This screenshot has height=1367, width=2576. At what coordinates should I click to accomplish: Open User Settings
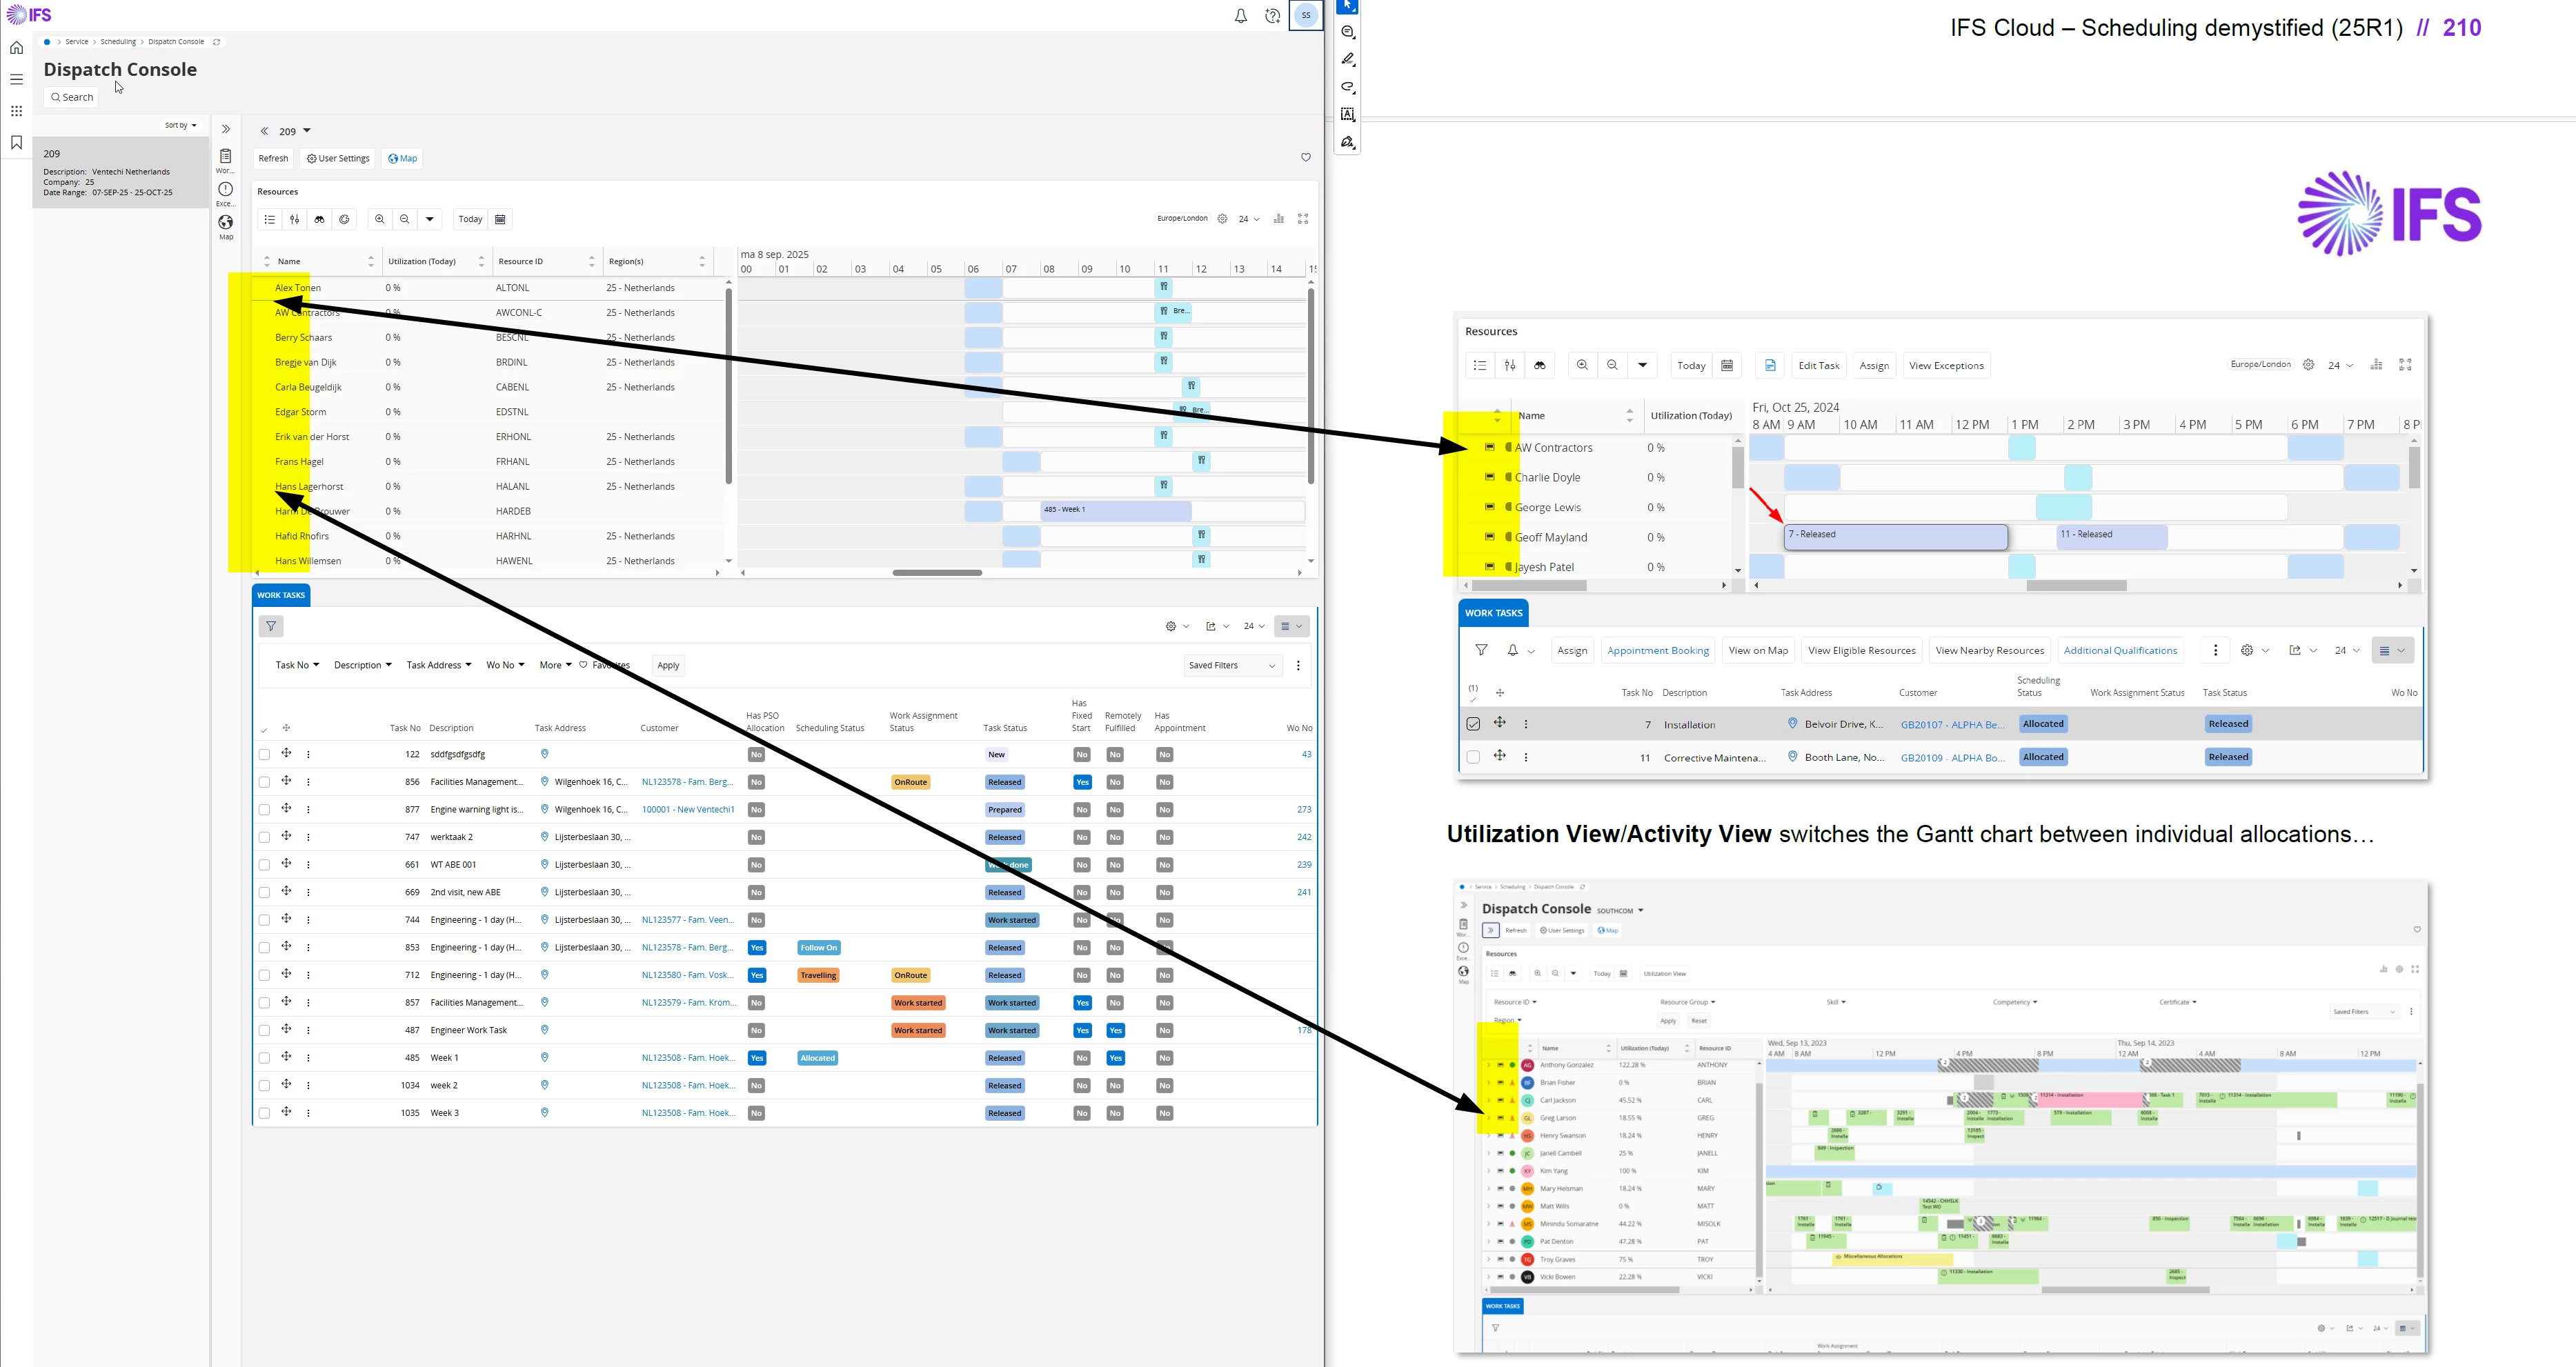click(338, 158)
